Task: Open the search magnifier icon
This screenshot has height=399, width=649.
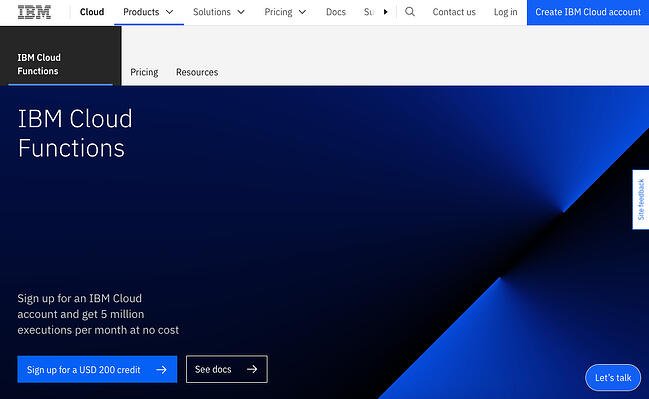Action: tap(410, 12)
